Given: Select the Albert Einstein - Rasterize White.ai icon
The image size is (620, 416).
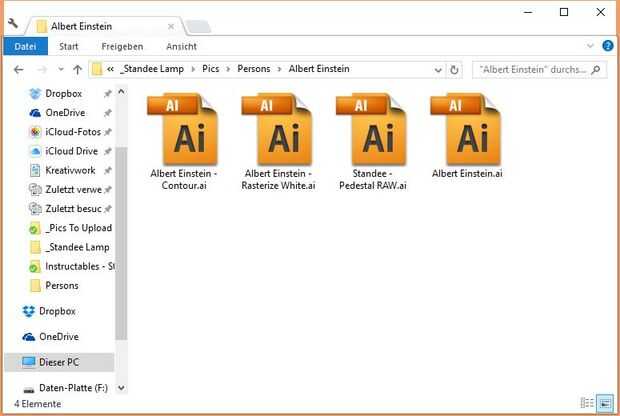Looking at the screenshot, I should click(x=277, y=129).
